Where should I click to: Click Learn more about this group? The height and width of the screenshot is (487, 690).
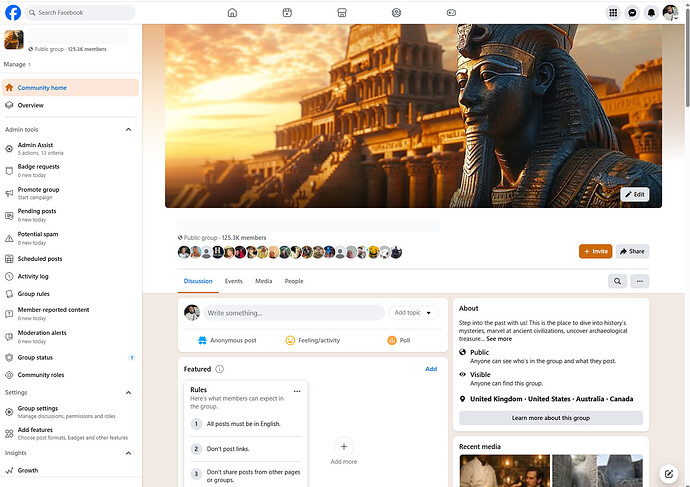click(550, 418)
